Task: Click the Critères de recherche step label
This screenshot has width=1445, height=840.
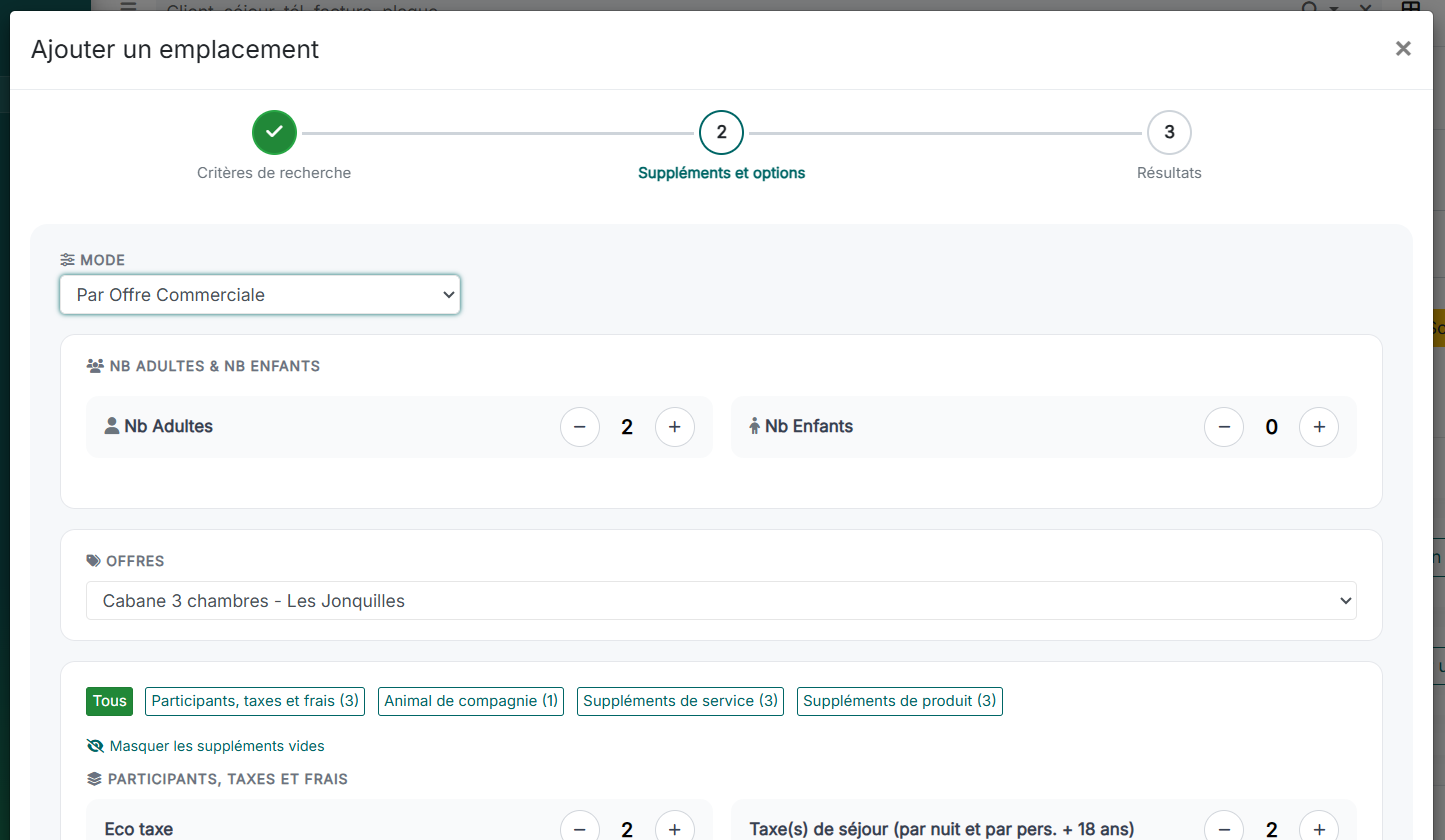Action: [274, 173]
